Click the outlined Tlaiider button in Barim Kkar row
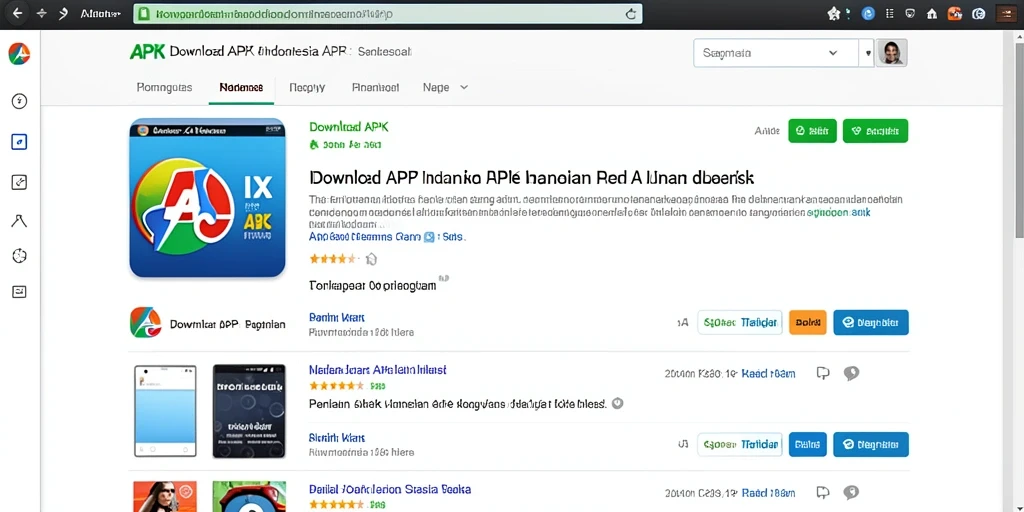The height and width of the screenshot is (512, 1024). pos(739,323)
